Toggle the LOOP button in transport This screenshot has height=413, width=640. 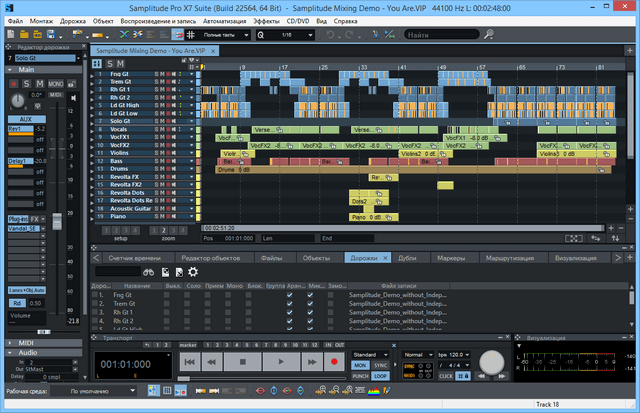pyautogui.click(x=380, y=376)
